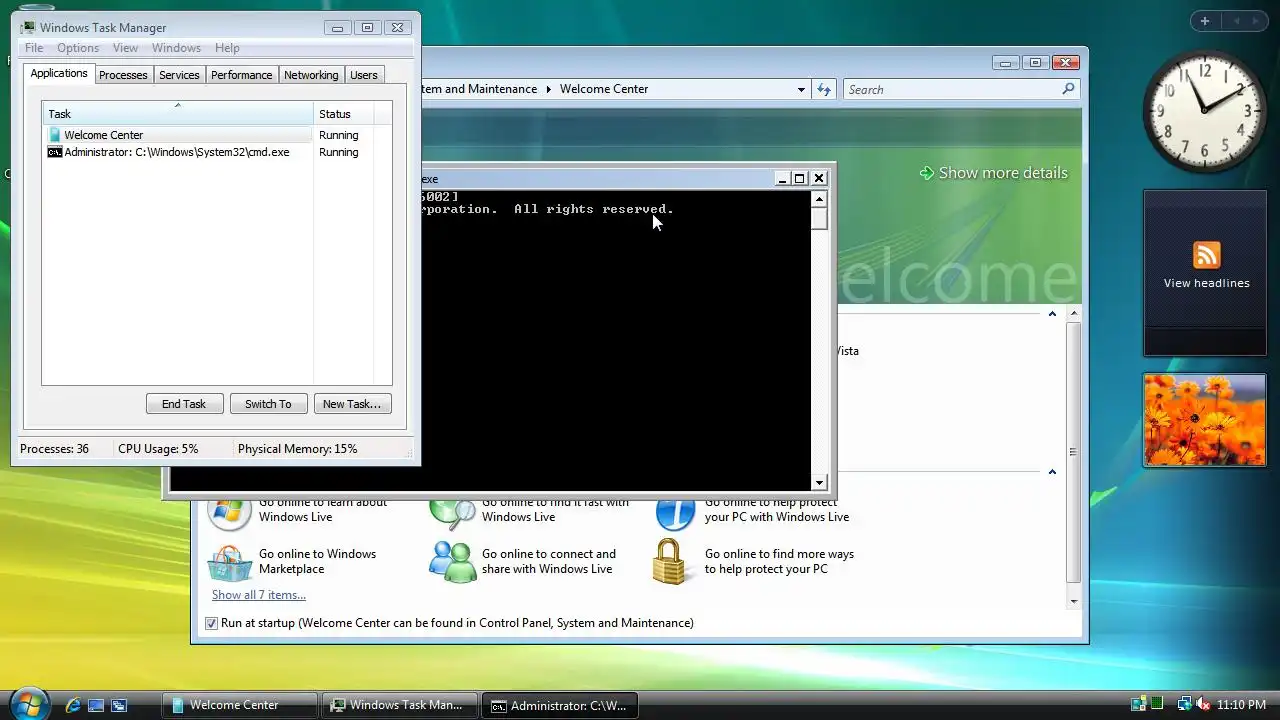Click the Administrator cmd taskbar button
Viewport: 1280px width, 720px height.
click(x=559, y=705)
